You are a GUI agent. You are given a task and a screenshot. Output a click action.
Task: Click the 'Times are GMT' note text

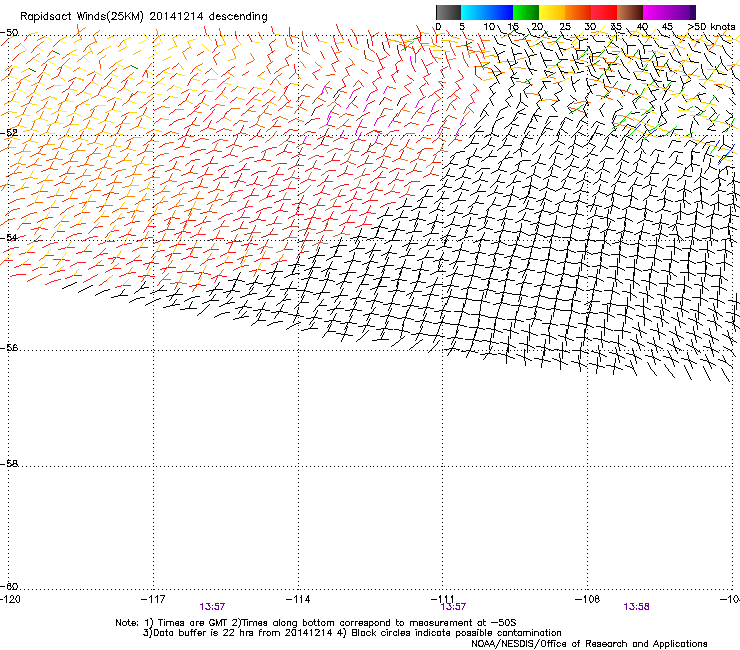tap(193, 623)
